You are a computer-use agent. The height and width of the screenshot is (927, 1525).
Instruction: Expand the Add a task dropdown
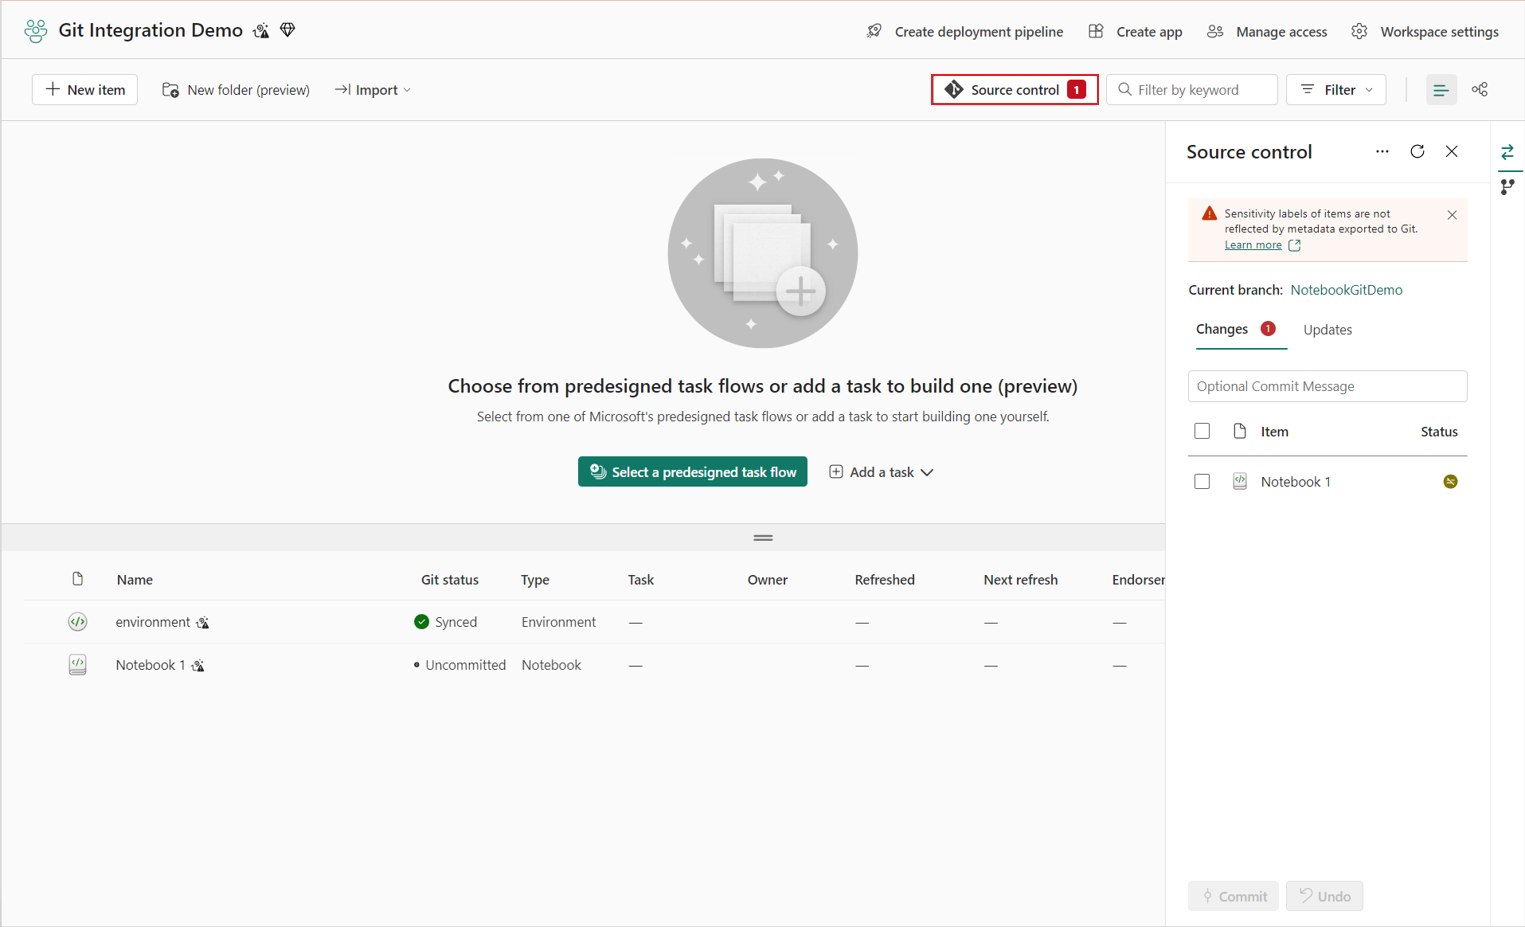pyautogui.click(x=881, y=472)
